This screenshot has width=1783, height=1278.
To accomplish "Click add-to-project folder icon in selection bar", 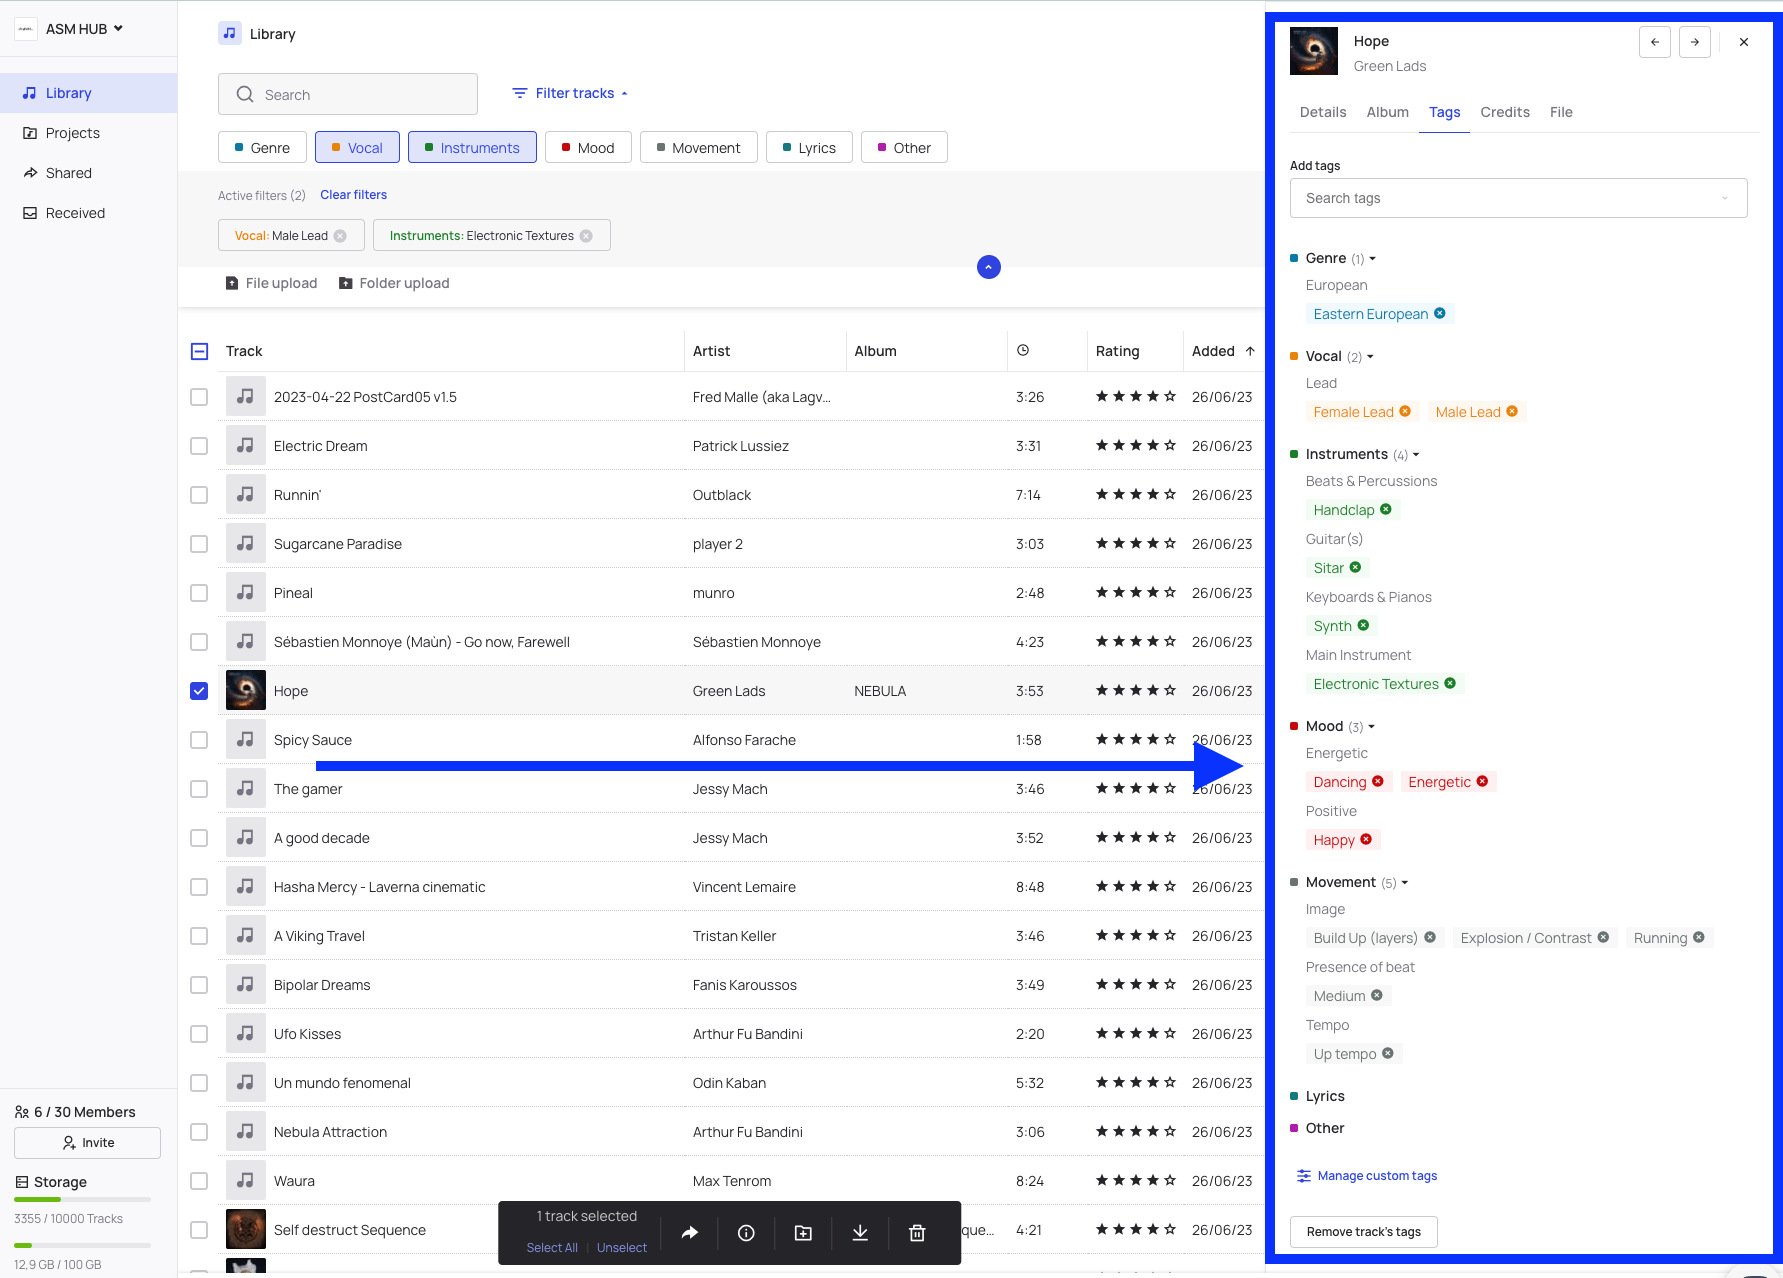I will (803, 1233).
